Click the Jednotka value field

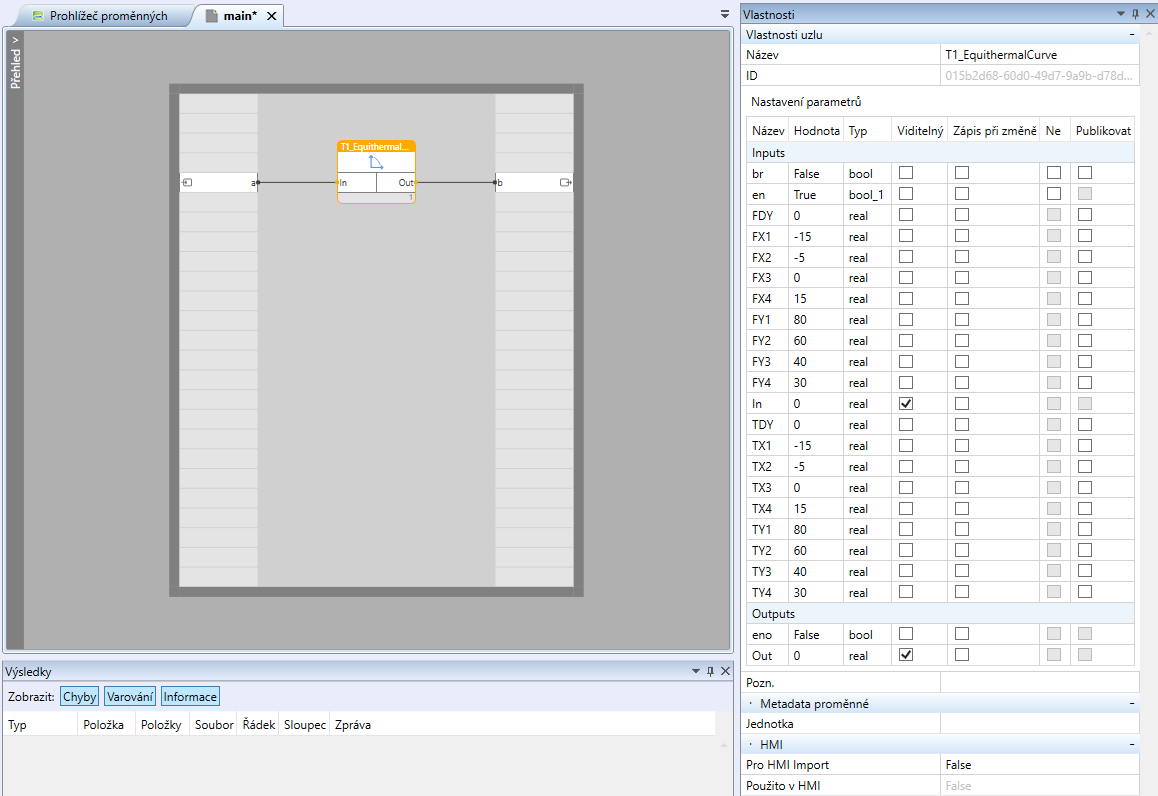pyautogui.click(x=1039, y=724)
